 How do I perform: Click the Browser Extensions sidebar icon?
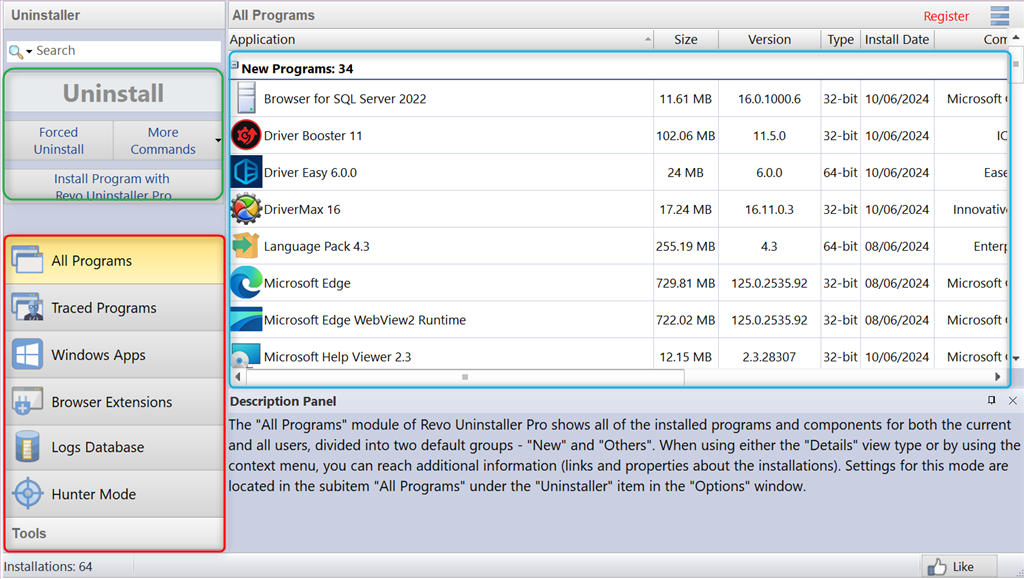(x=27, y=401)
